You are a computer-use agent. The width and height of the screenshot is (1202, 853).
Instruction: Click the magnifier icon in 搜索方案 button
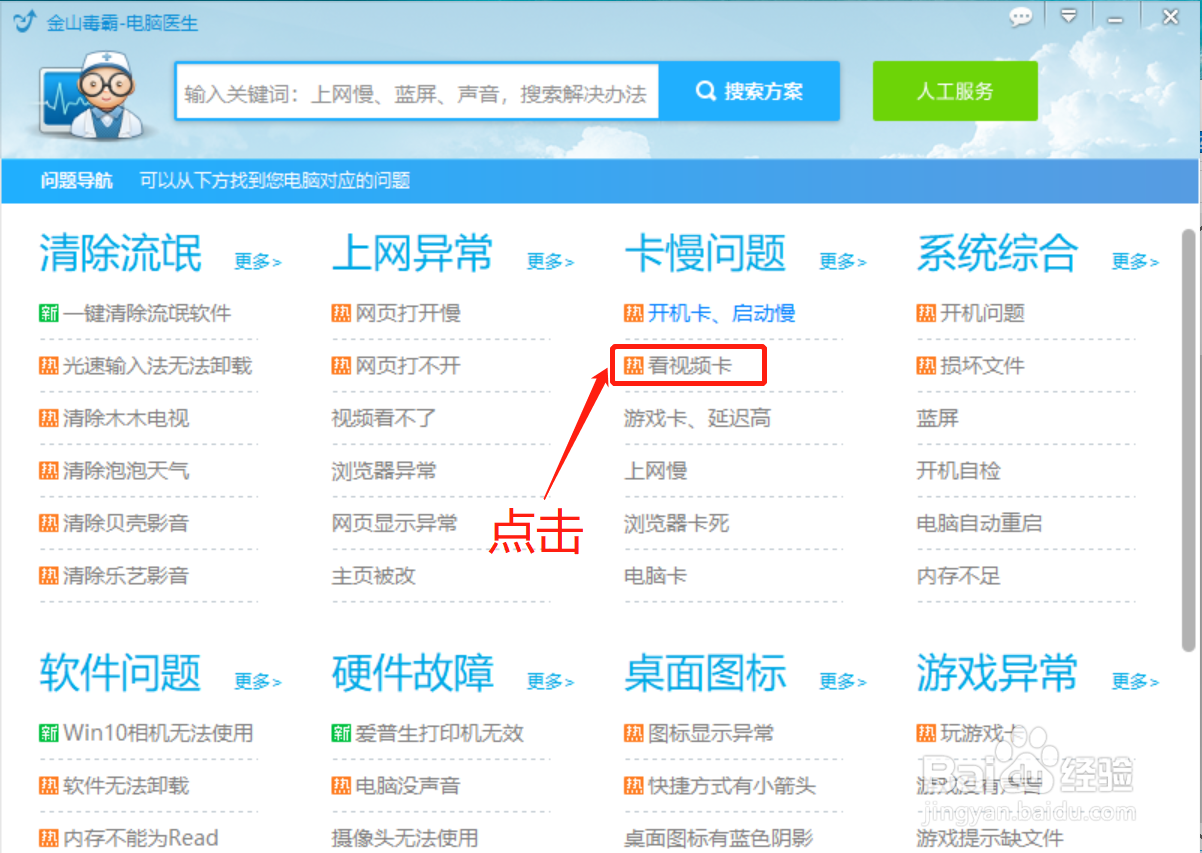[x=706, y=90]
